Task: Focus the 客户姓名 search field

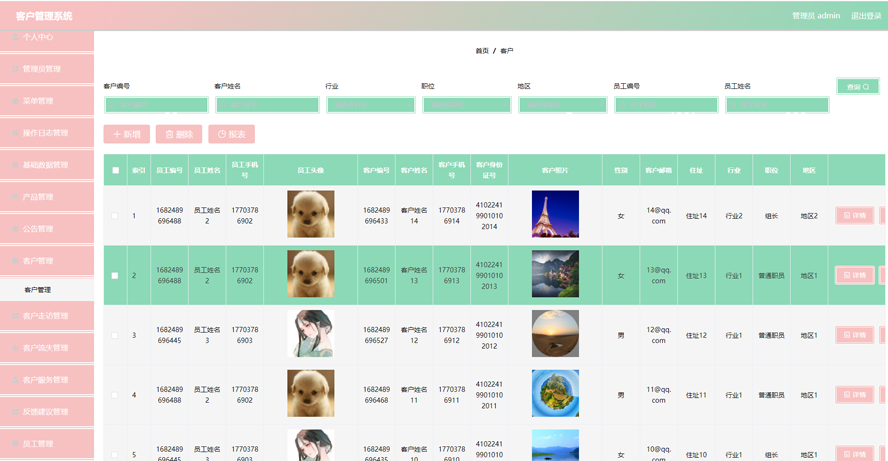Action: [267, 105]
